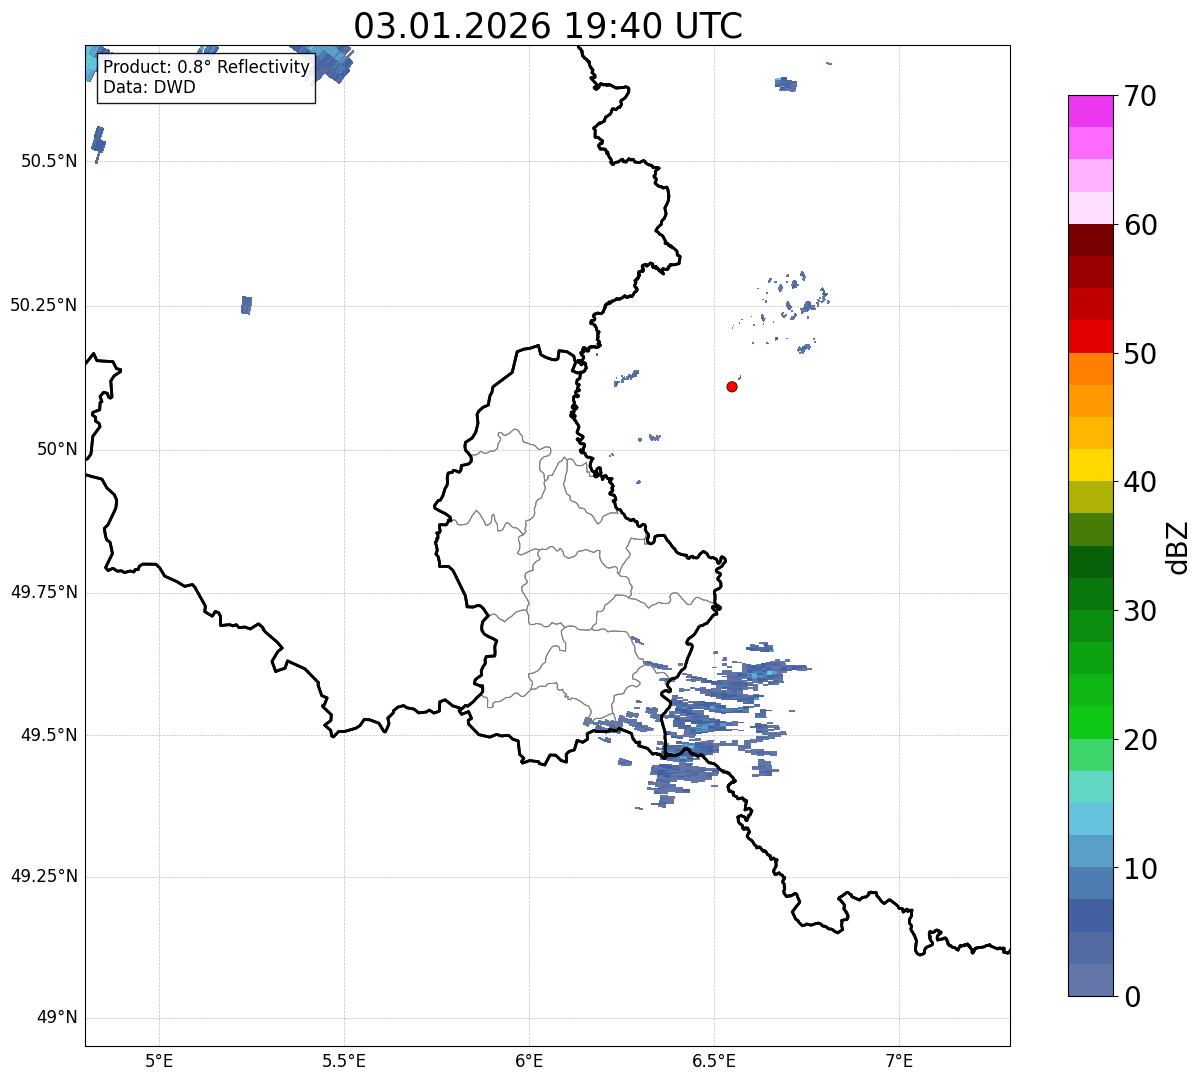
Task: Click the colorbar tick label '30'
Action: (1140, 611)
